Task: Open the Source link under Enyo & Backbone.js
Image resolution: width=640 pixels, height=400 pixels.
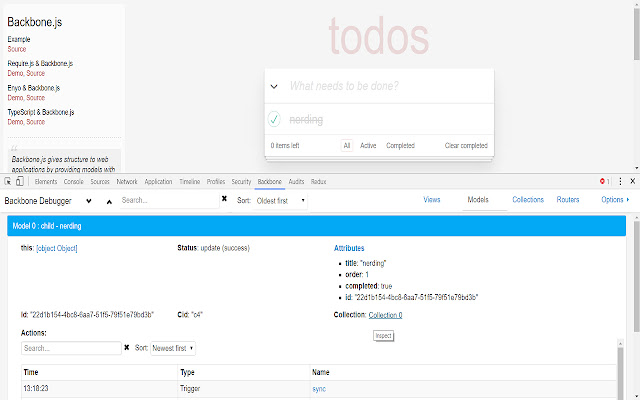Action: pos(36,98)
